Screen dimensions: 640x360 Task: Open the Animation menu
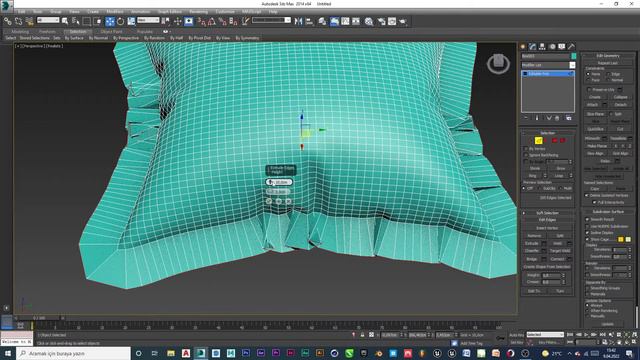click(140, 12)
